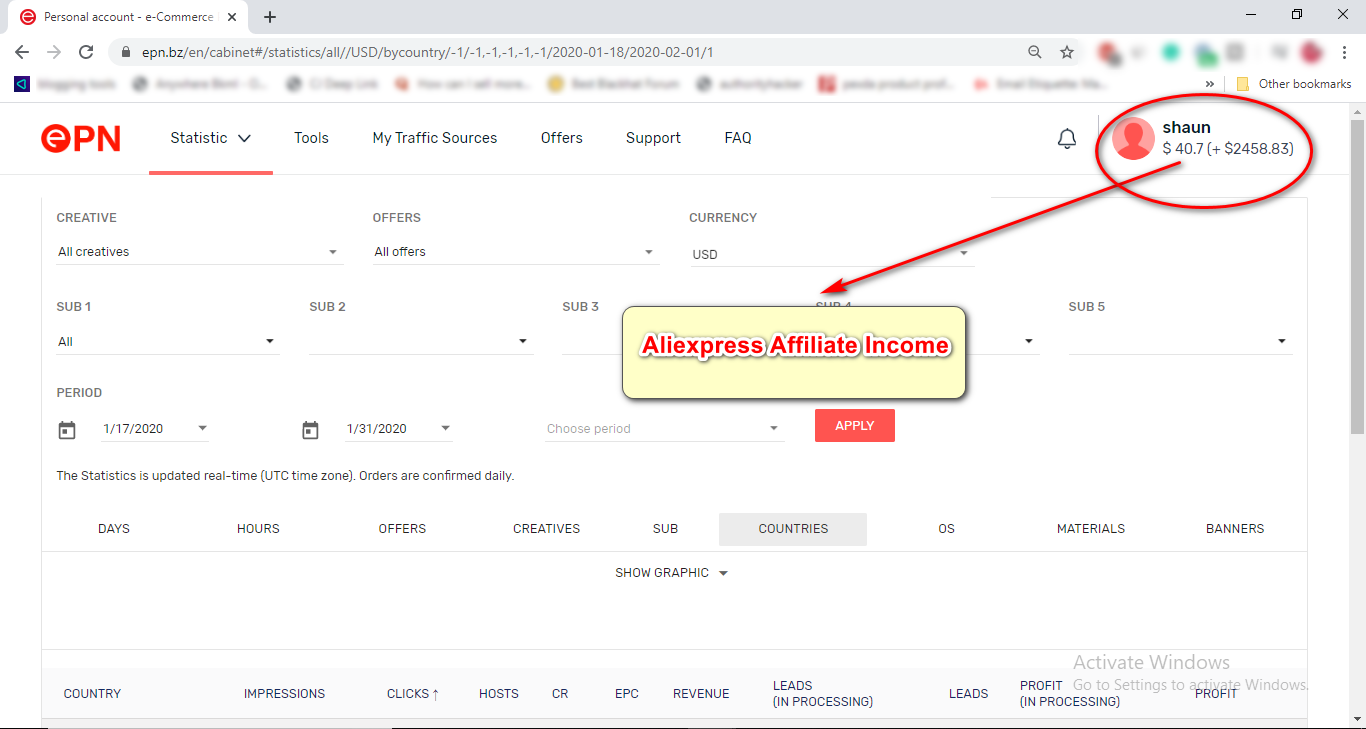Open the notifications bell

point(1067,139)
